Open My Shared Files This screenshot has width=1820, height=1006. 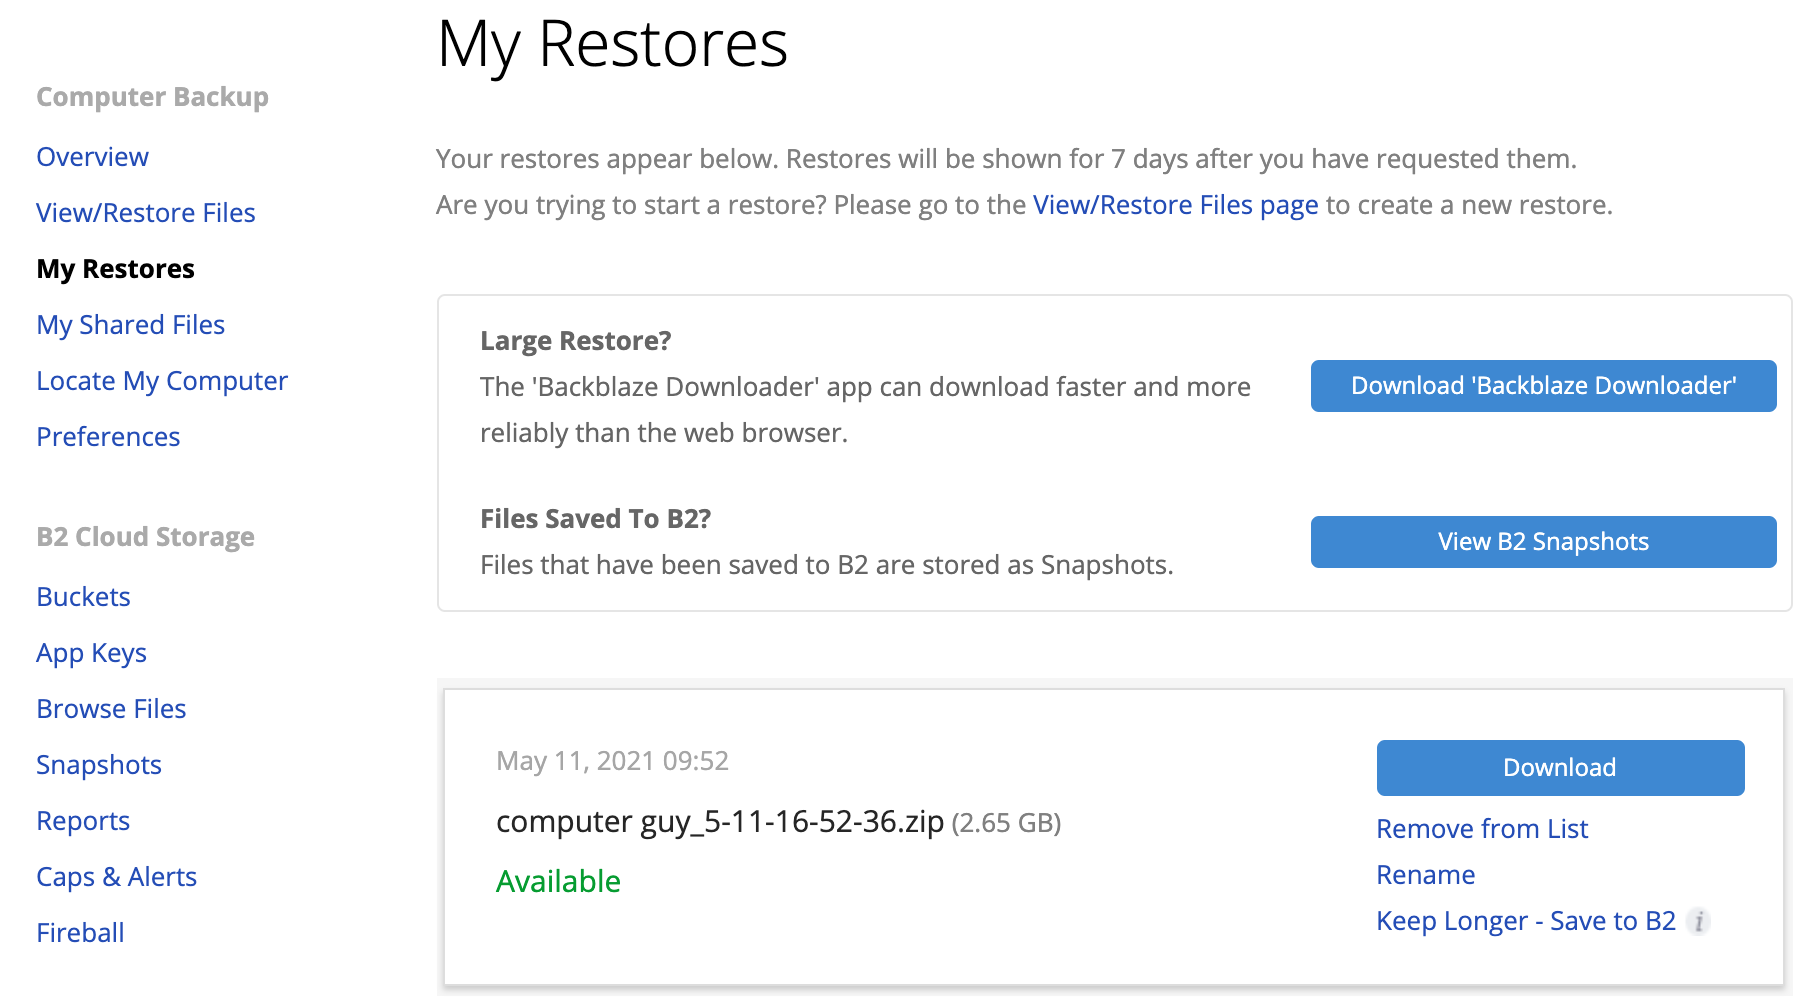(131, 325)
